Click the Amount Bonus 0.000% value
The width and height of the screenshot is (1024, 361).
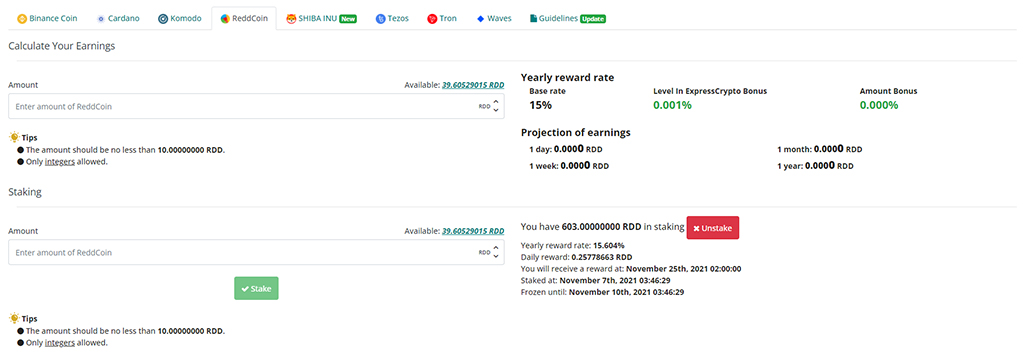pos(878,104)
